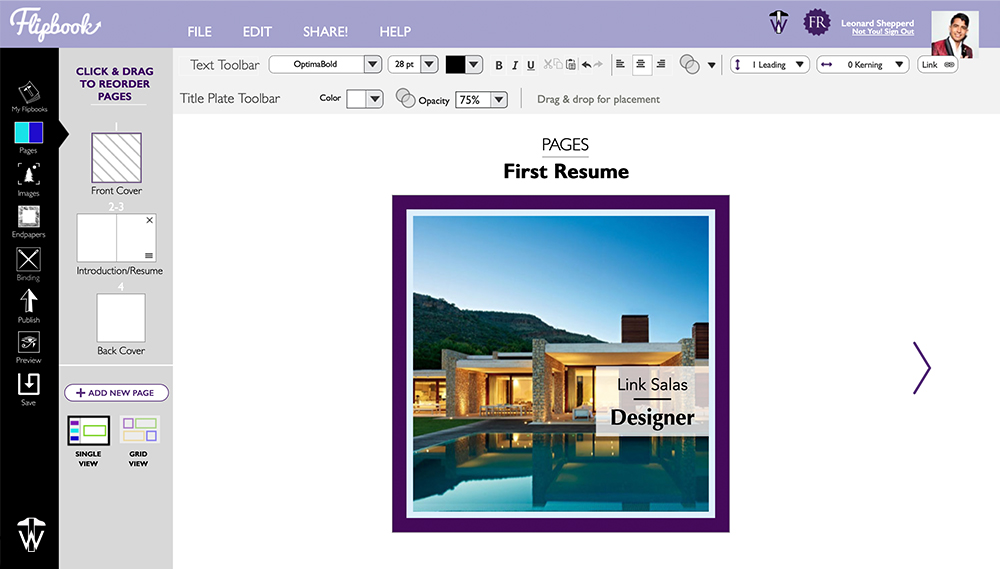Align text center

point(640,64)
